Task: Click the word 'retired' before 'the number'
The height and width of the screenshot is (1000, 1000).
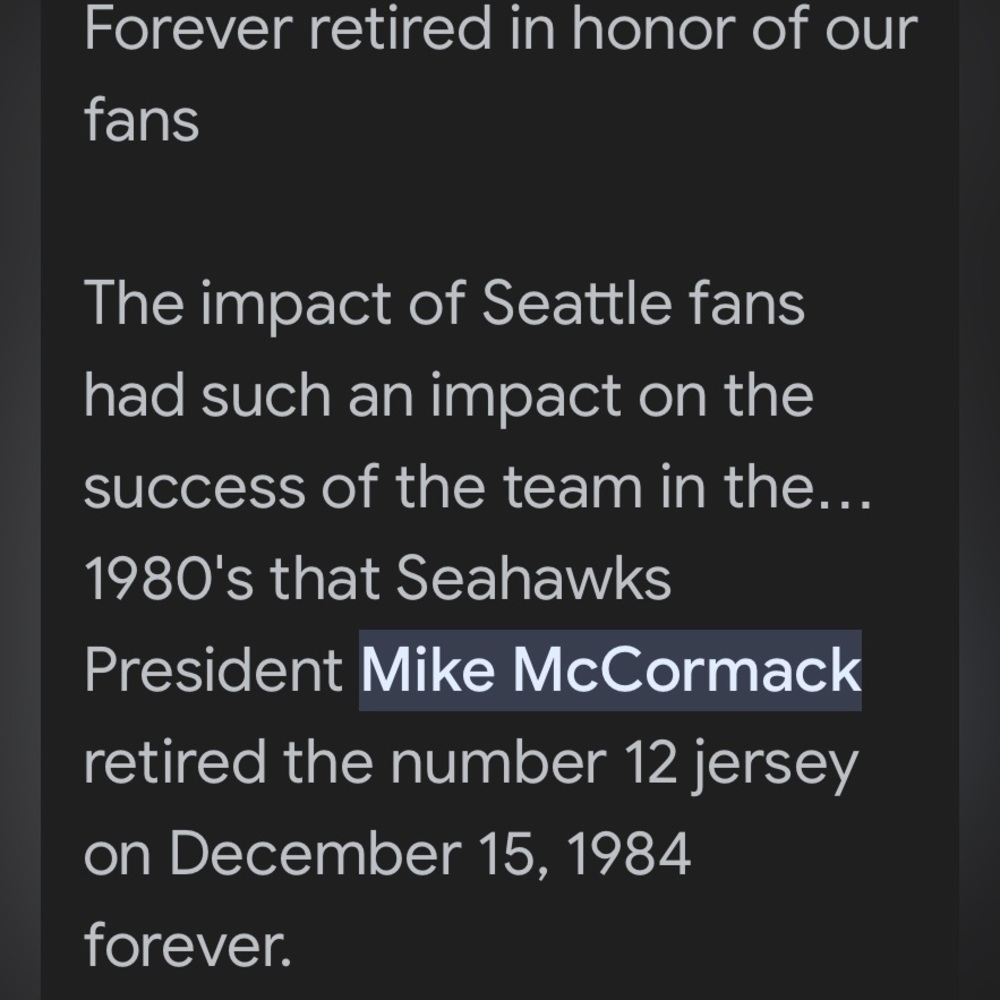Action: [x=175, y=761]
